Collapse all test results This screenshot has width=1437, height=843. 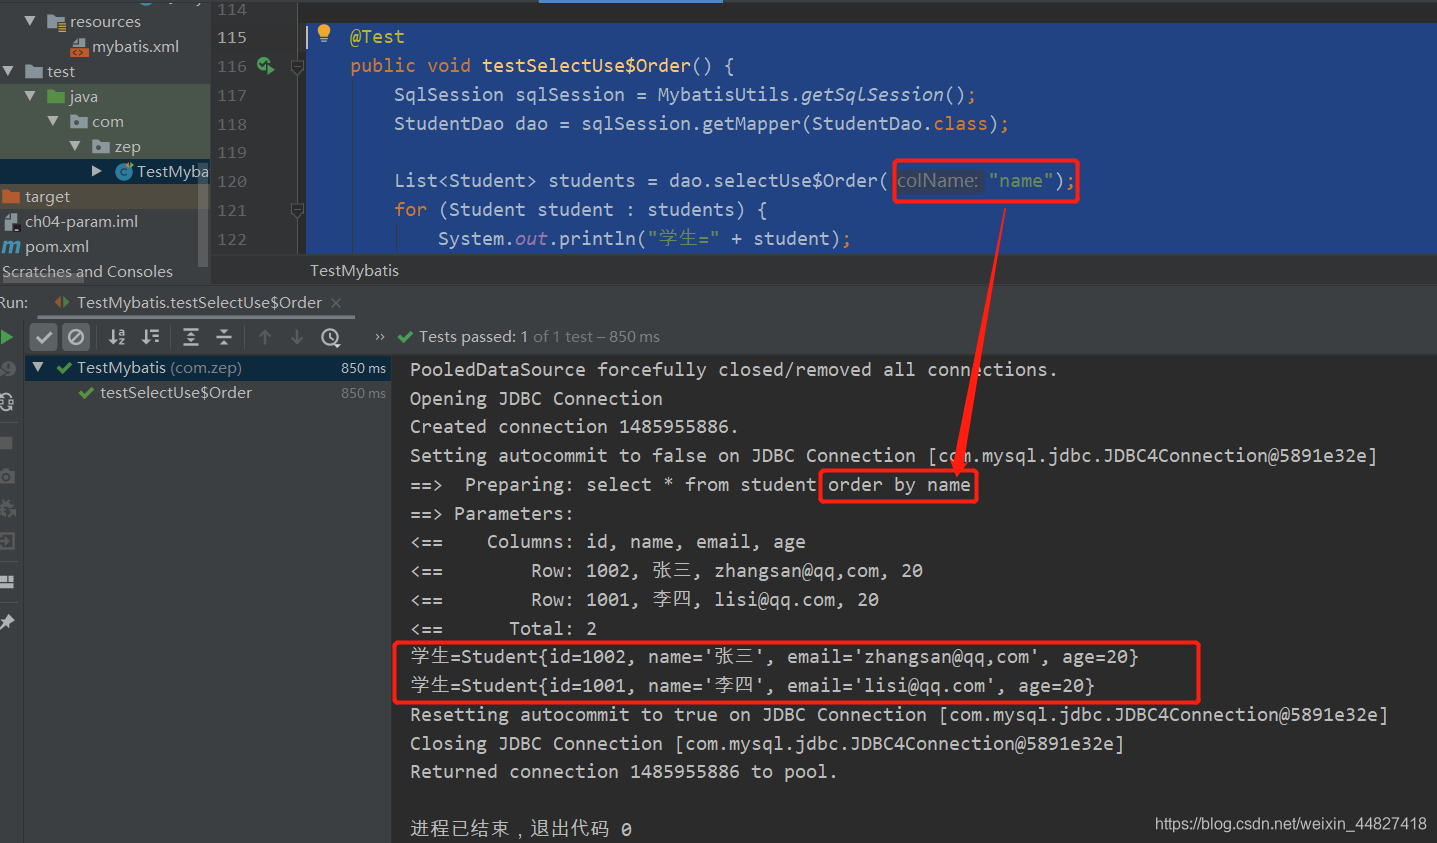tap(224, 337)
